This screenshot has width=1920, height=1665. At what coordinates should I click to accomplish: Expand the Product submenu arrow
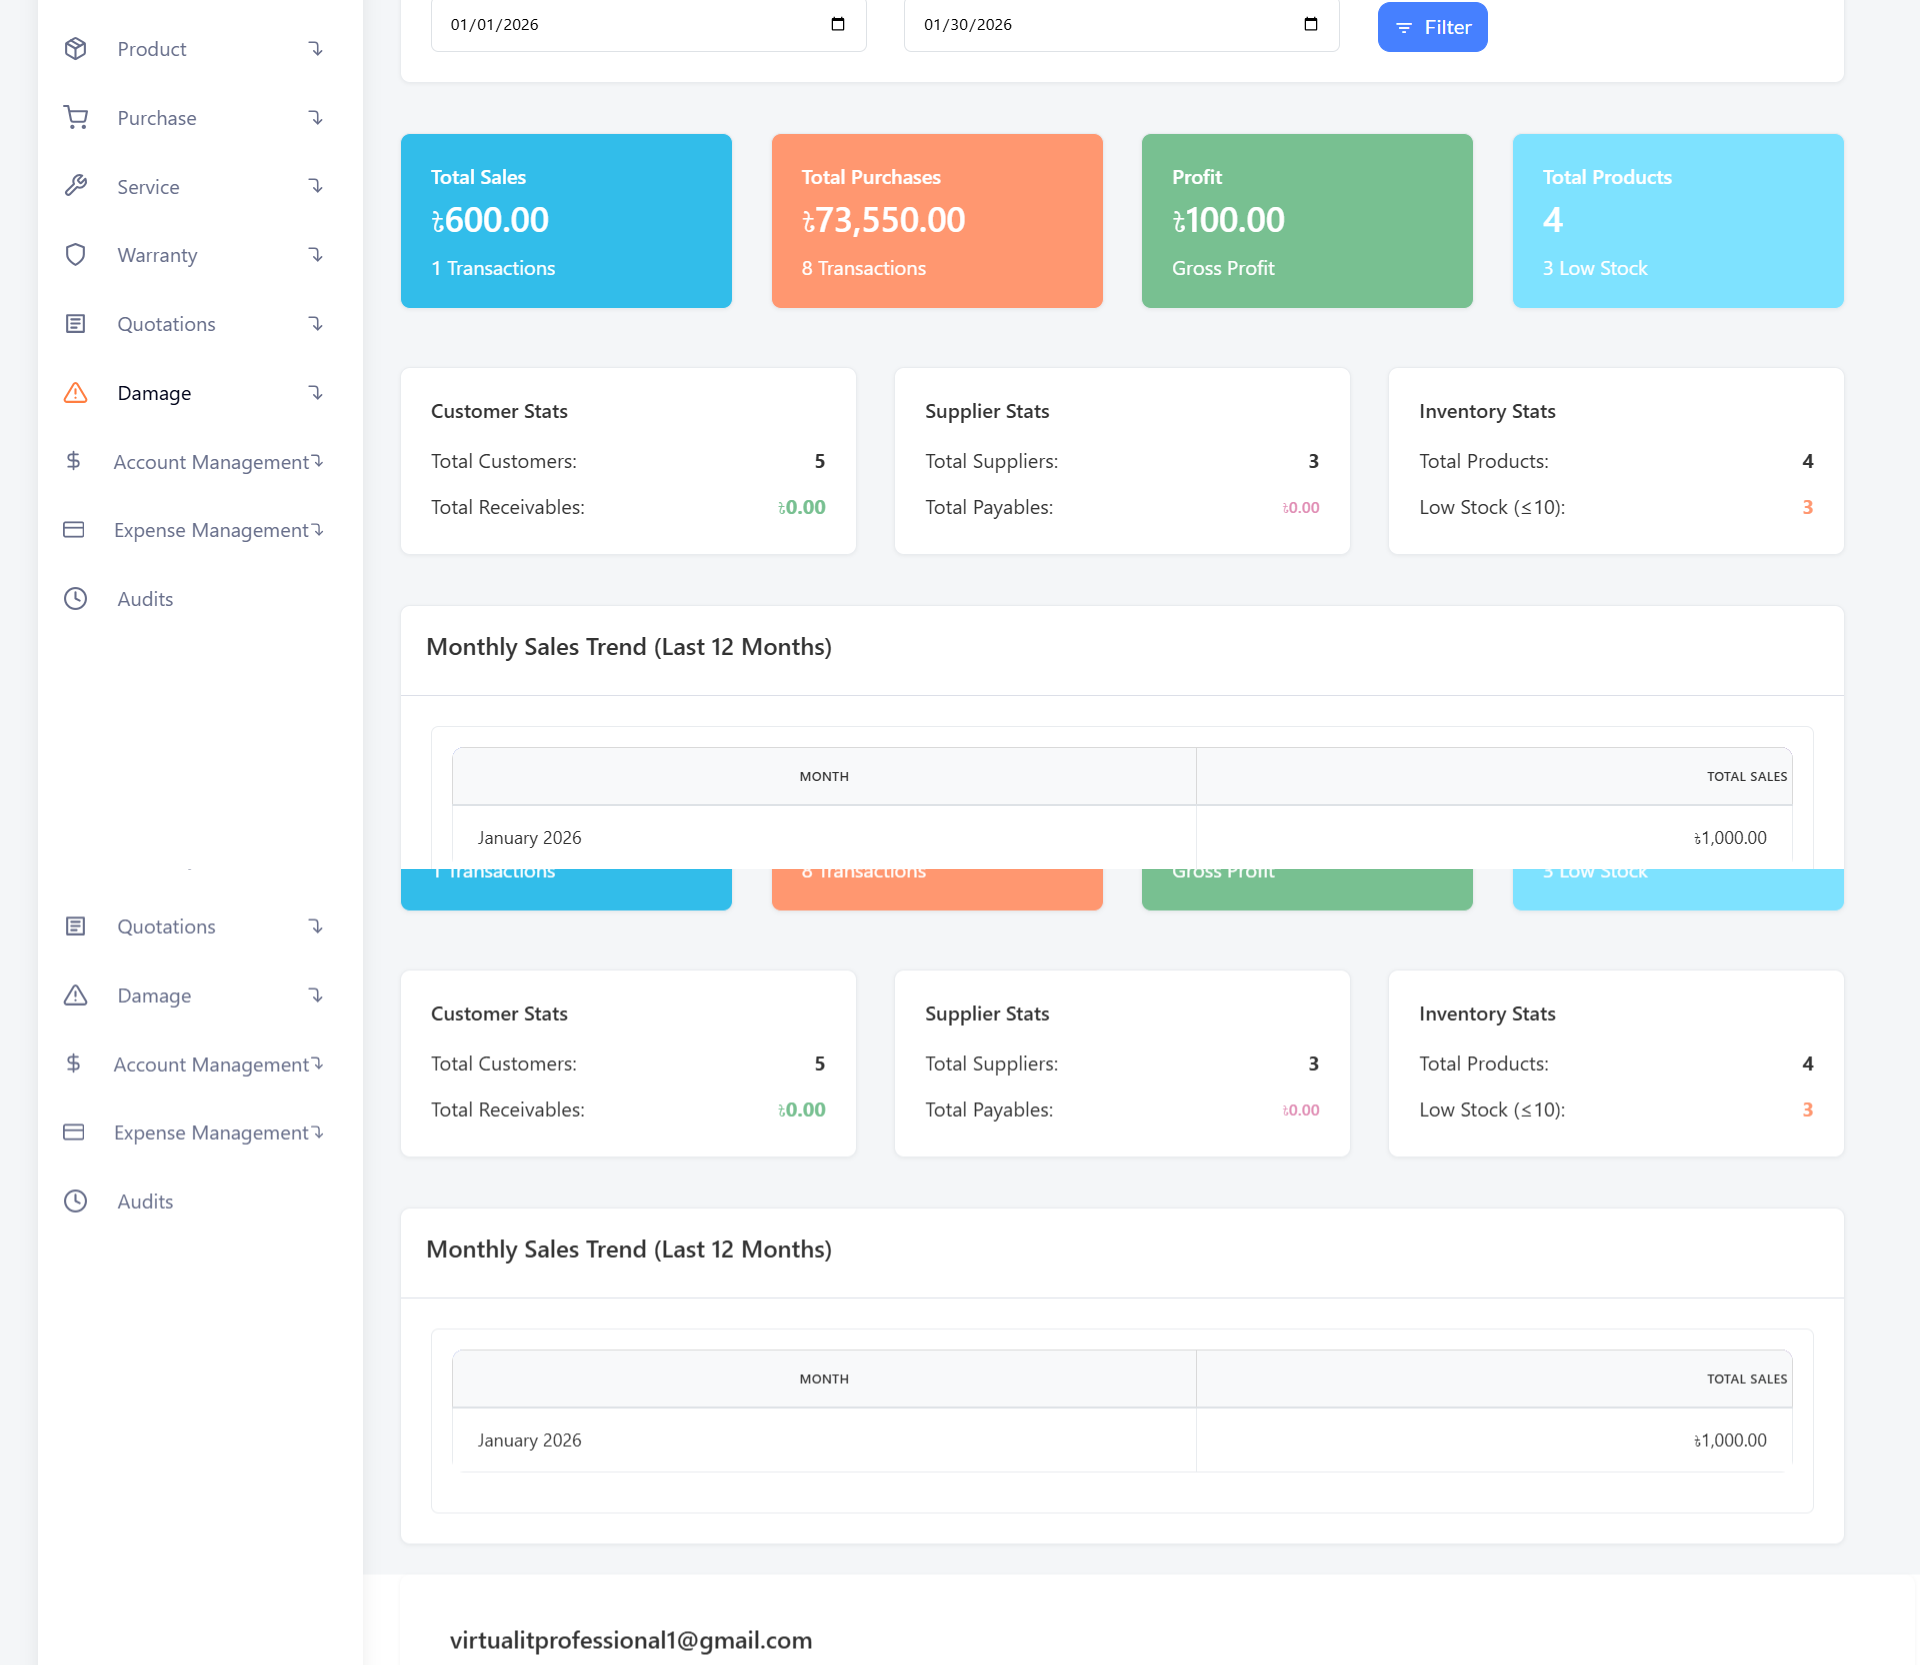315,49
